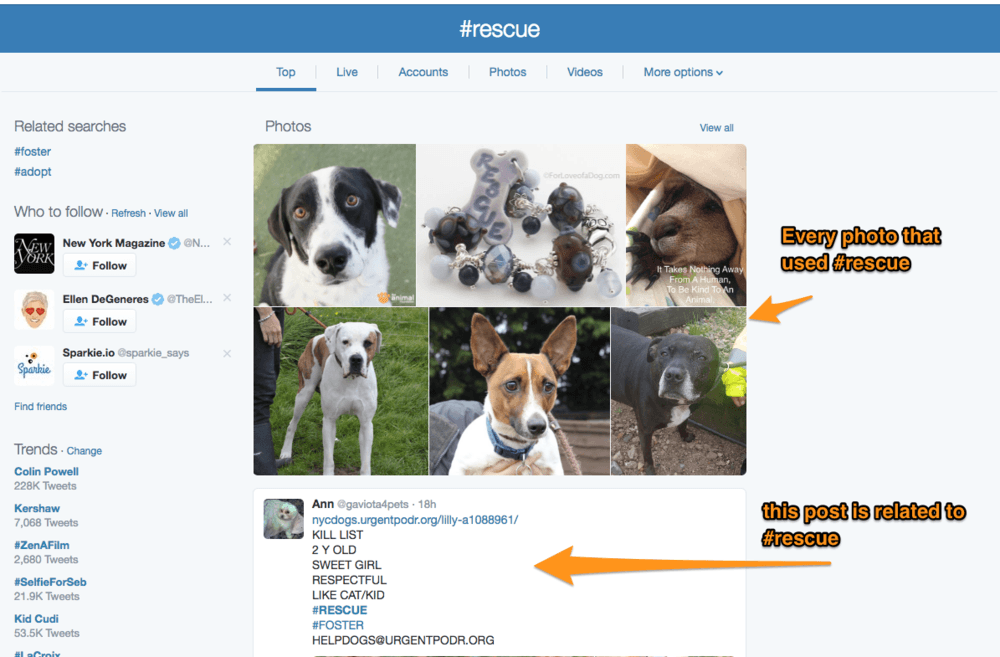Viewport: 1000px width, 657px height.
Task: Click Ann's profile picture in tweet
Action: pos(283,519)
